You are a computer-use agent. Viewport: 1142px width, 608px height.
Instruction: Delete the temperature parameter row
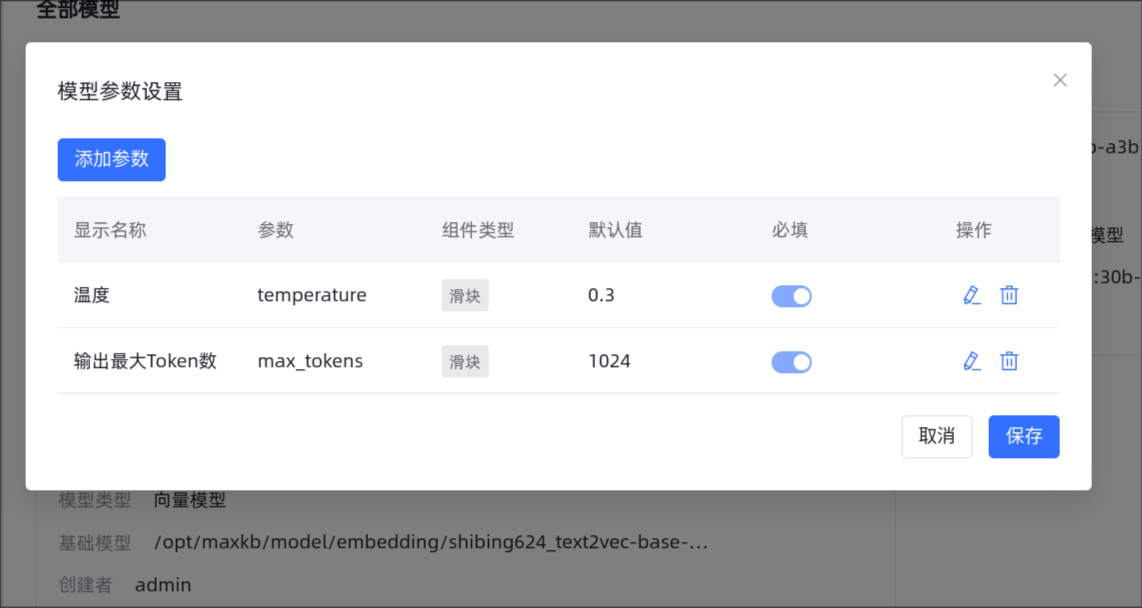tap(1009, 295)
